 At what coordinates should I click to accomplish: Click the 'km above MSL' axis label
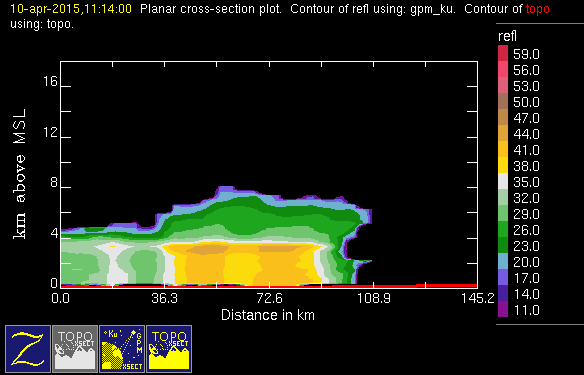point(19,174)
